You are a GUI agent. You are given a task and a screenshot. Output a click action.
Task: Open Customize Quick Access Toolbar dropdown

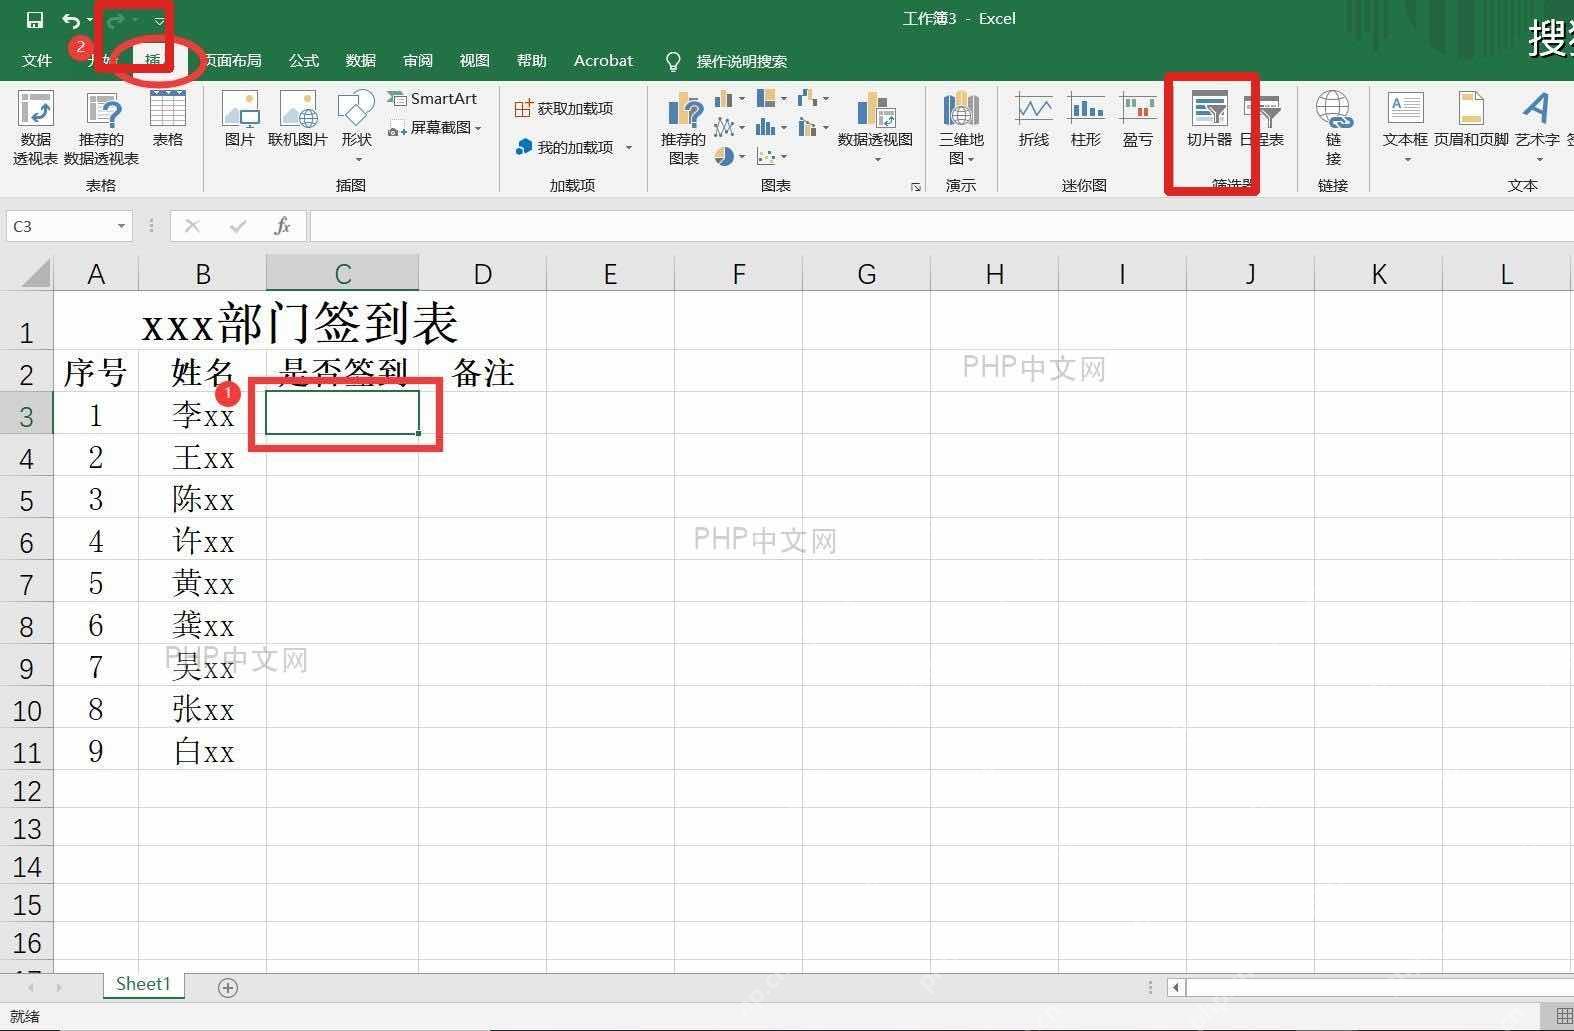[x=159, y=20]
